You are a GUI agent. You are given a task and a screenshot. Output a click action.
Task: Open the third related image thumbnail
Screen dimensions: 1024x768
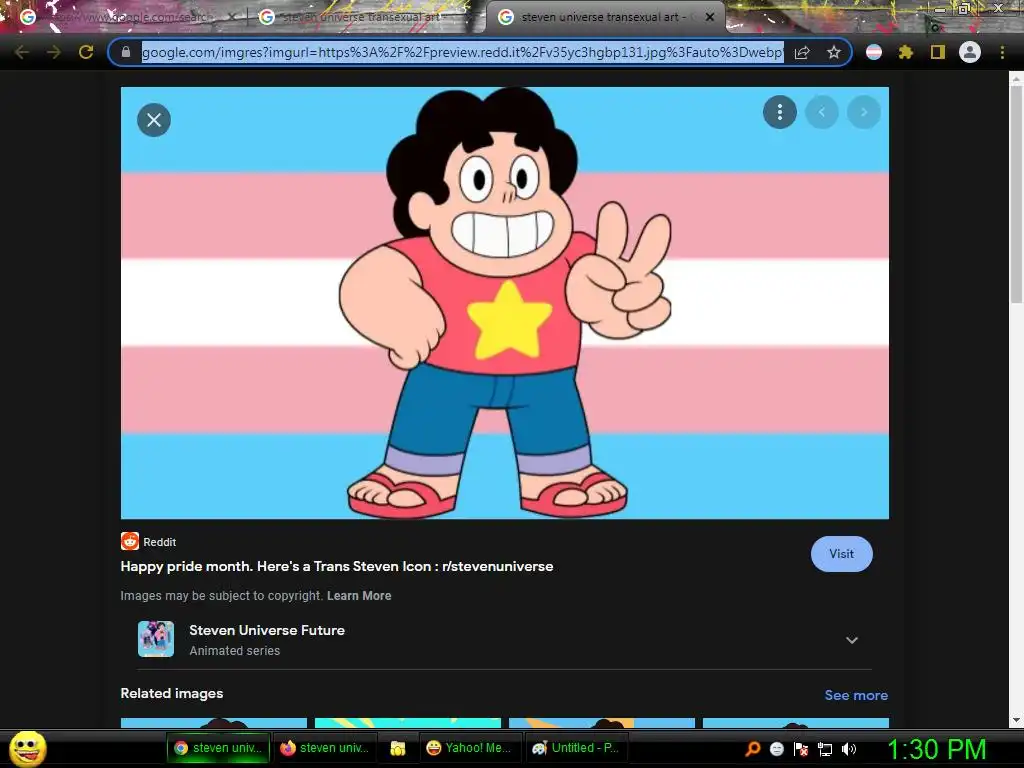601,722
